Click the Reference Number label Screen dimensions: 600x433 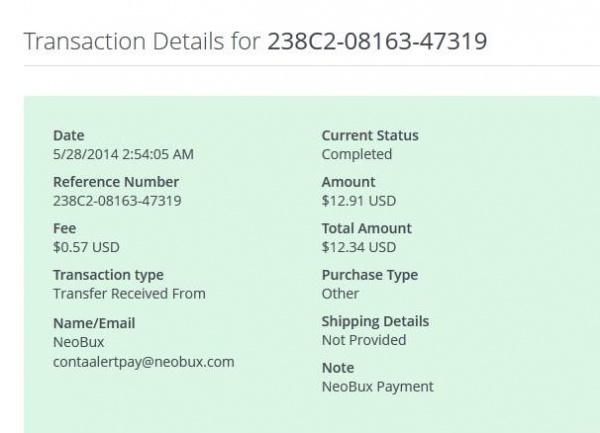[115, 182]
